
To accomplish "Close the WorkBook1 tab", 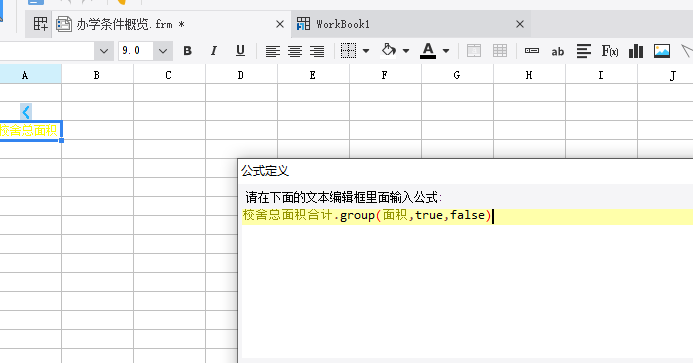I will click(x=520, y=24).
